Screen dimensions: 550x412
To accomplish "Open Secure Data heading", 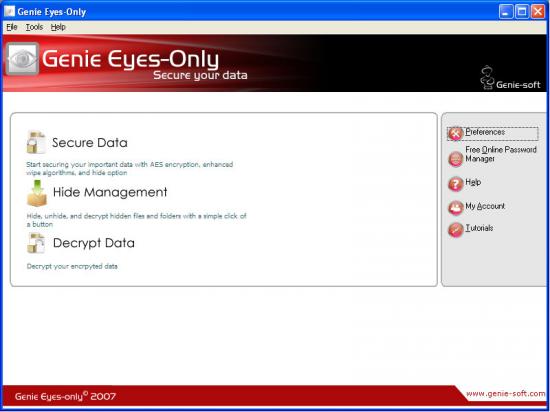I will (x=90, y=143).
